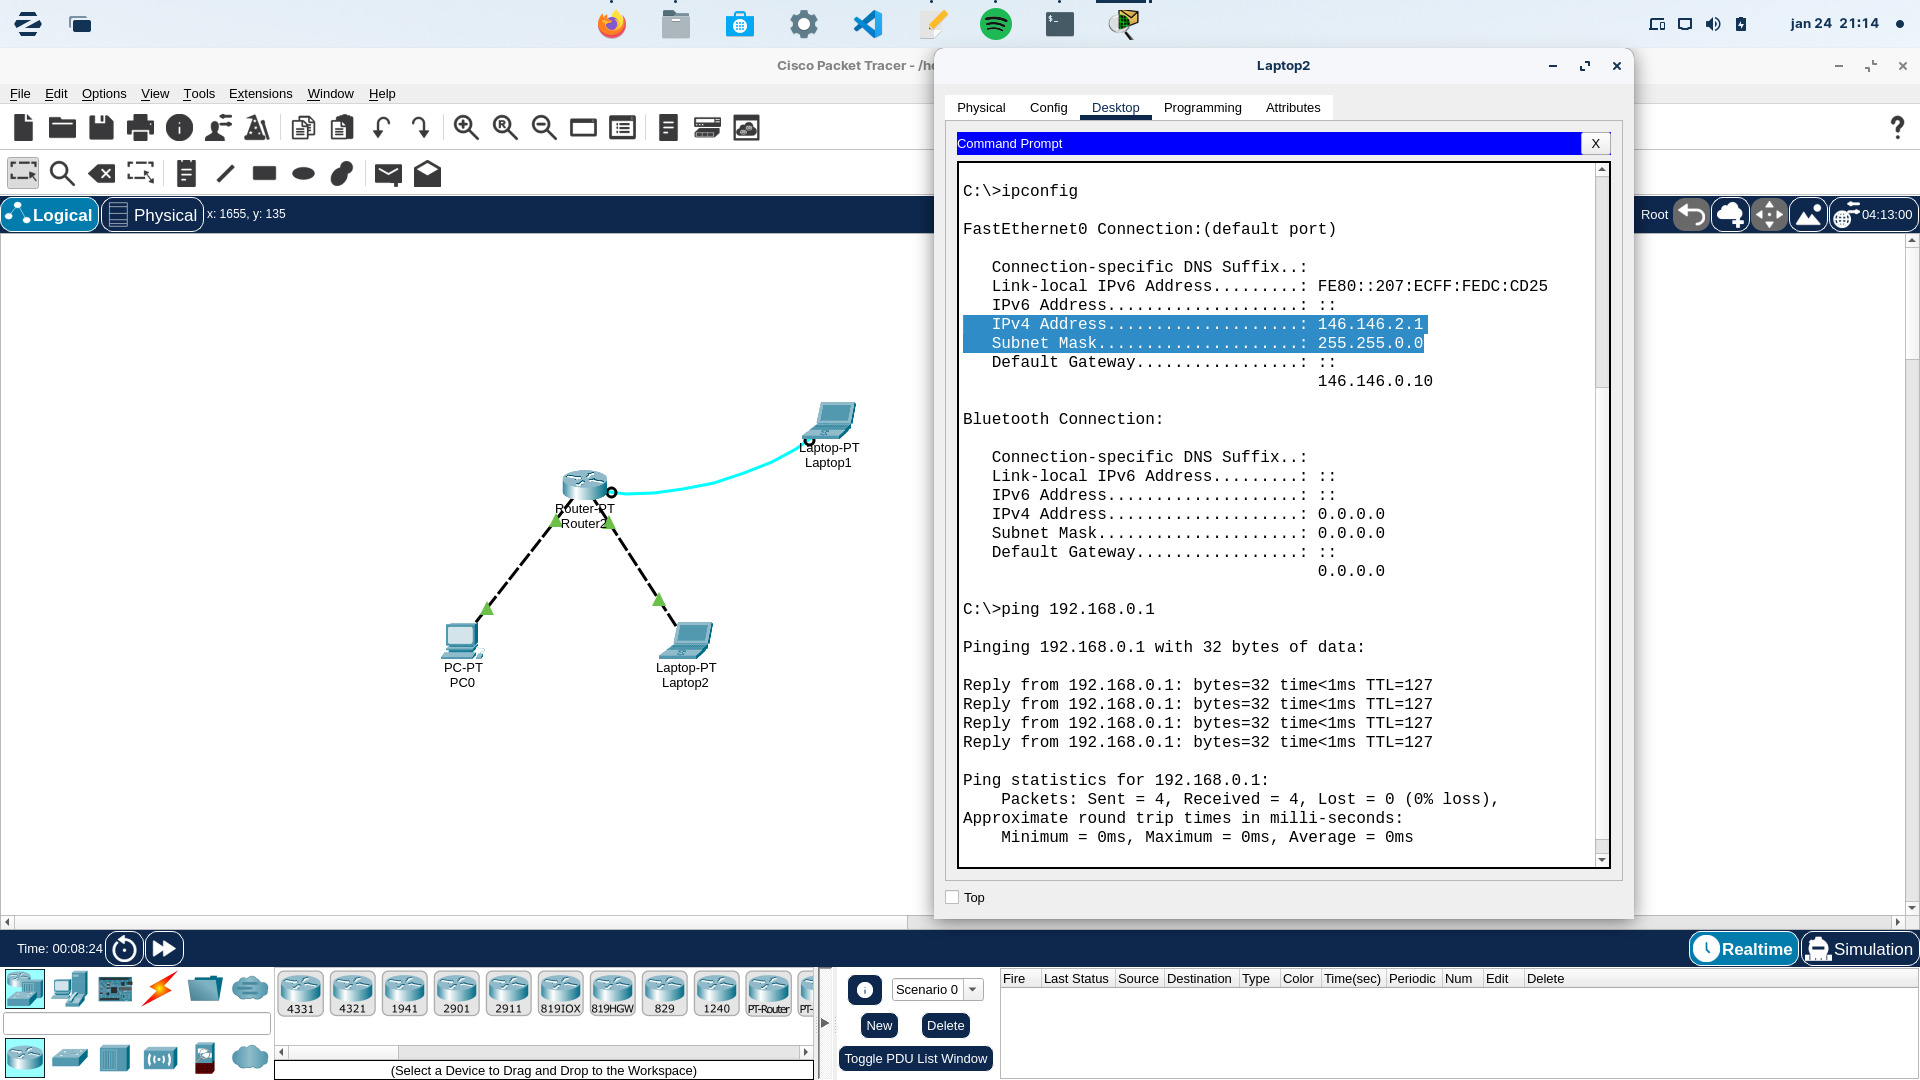Toggle Logical view layout button

point(49,214)
